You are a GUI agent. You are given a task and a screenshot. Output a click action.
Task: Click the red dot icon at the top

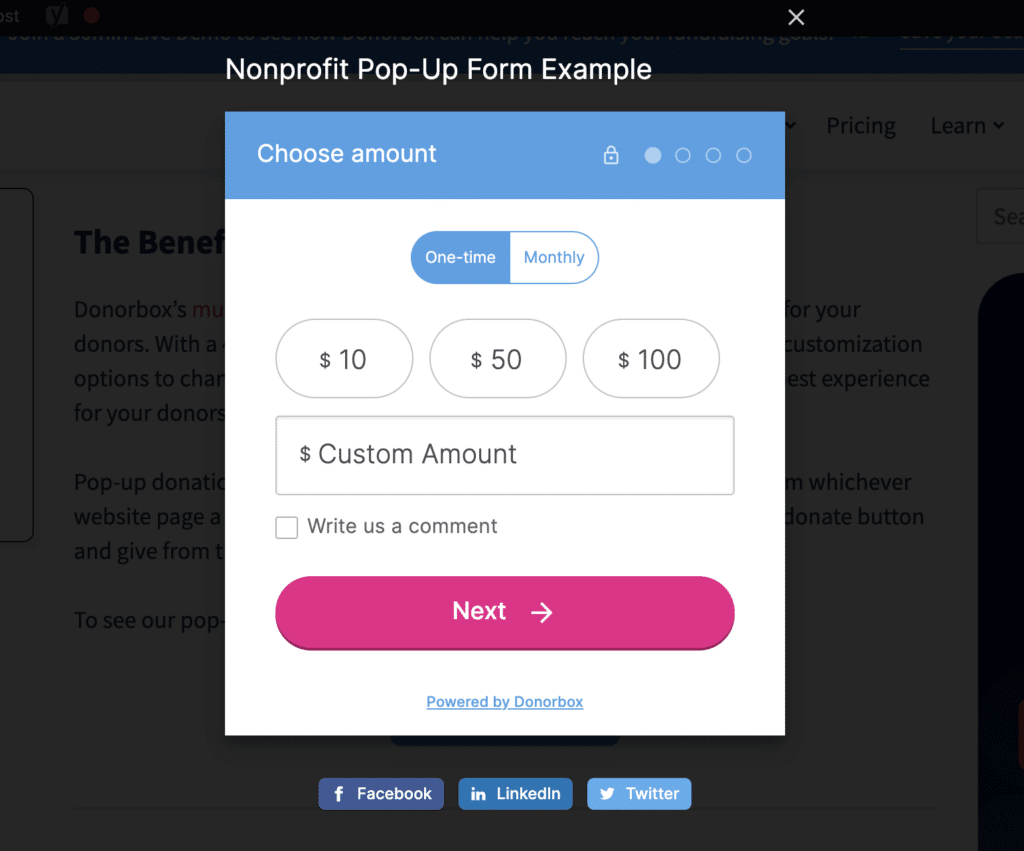[90, 16]
